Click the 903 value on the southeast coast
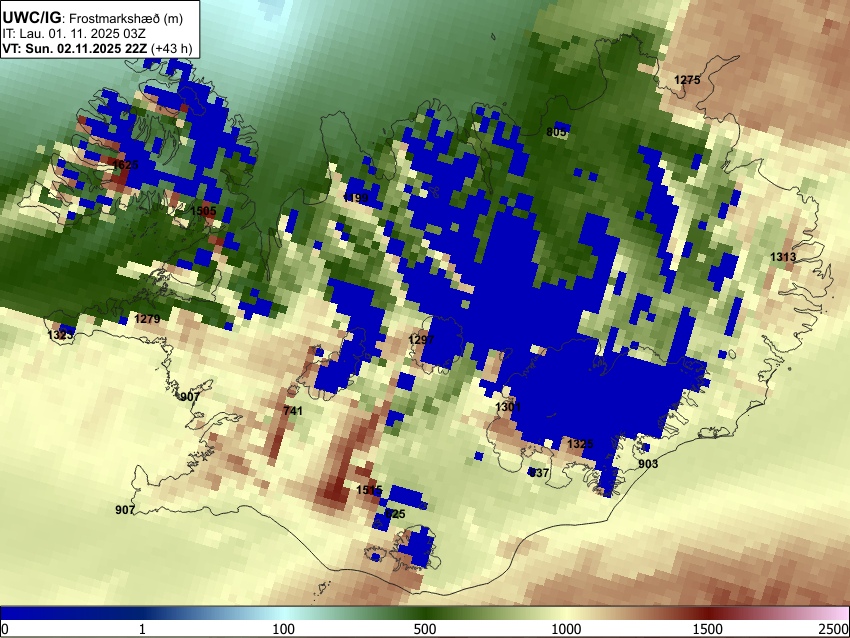 648,463
